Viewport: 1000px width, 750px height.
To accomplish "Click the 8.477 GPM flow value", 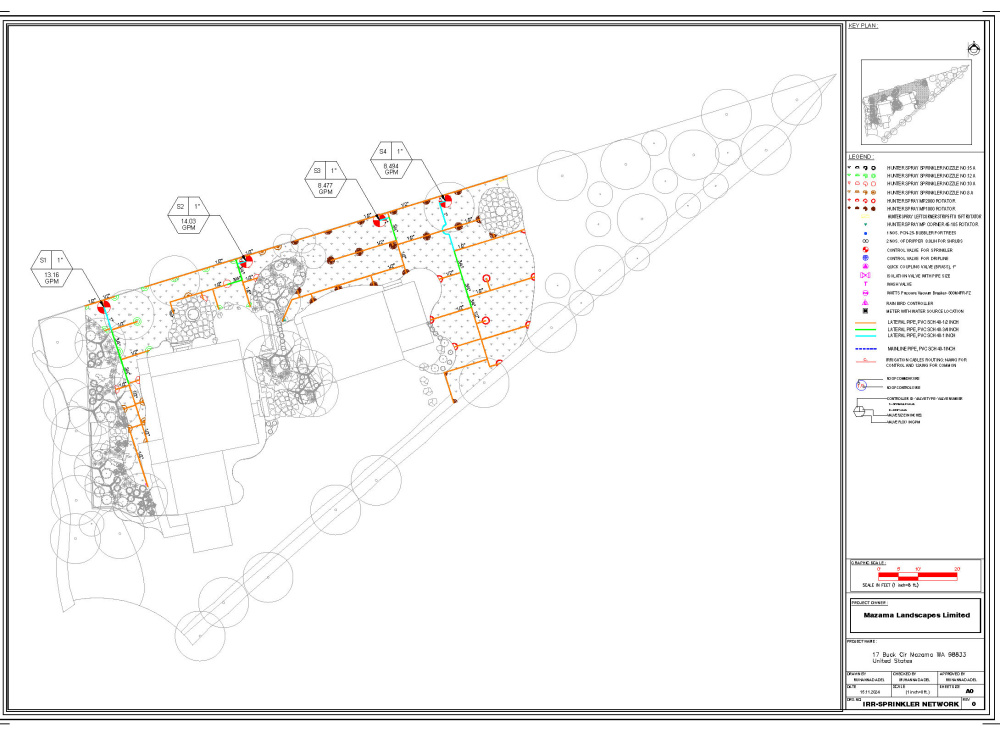I will 325,189.
